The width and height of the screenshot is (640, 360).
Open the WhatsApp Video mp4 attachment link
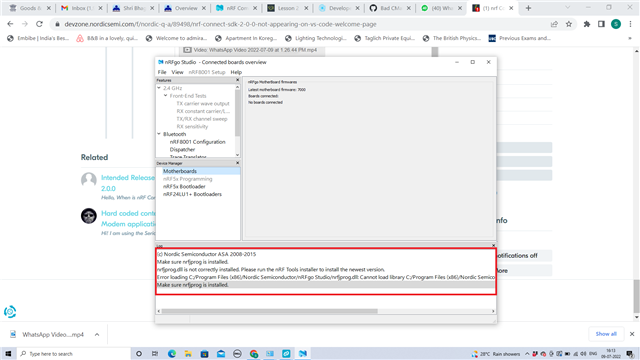coord(255,50)
